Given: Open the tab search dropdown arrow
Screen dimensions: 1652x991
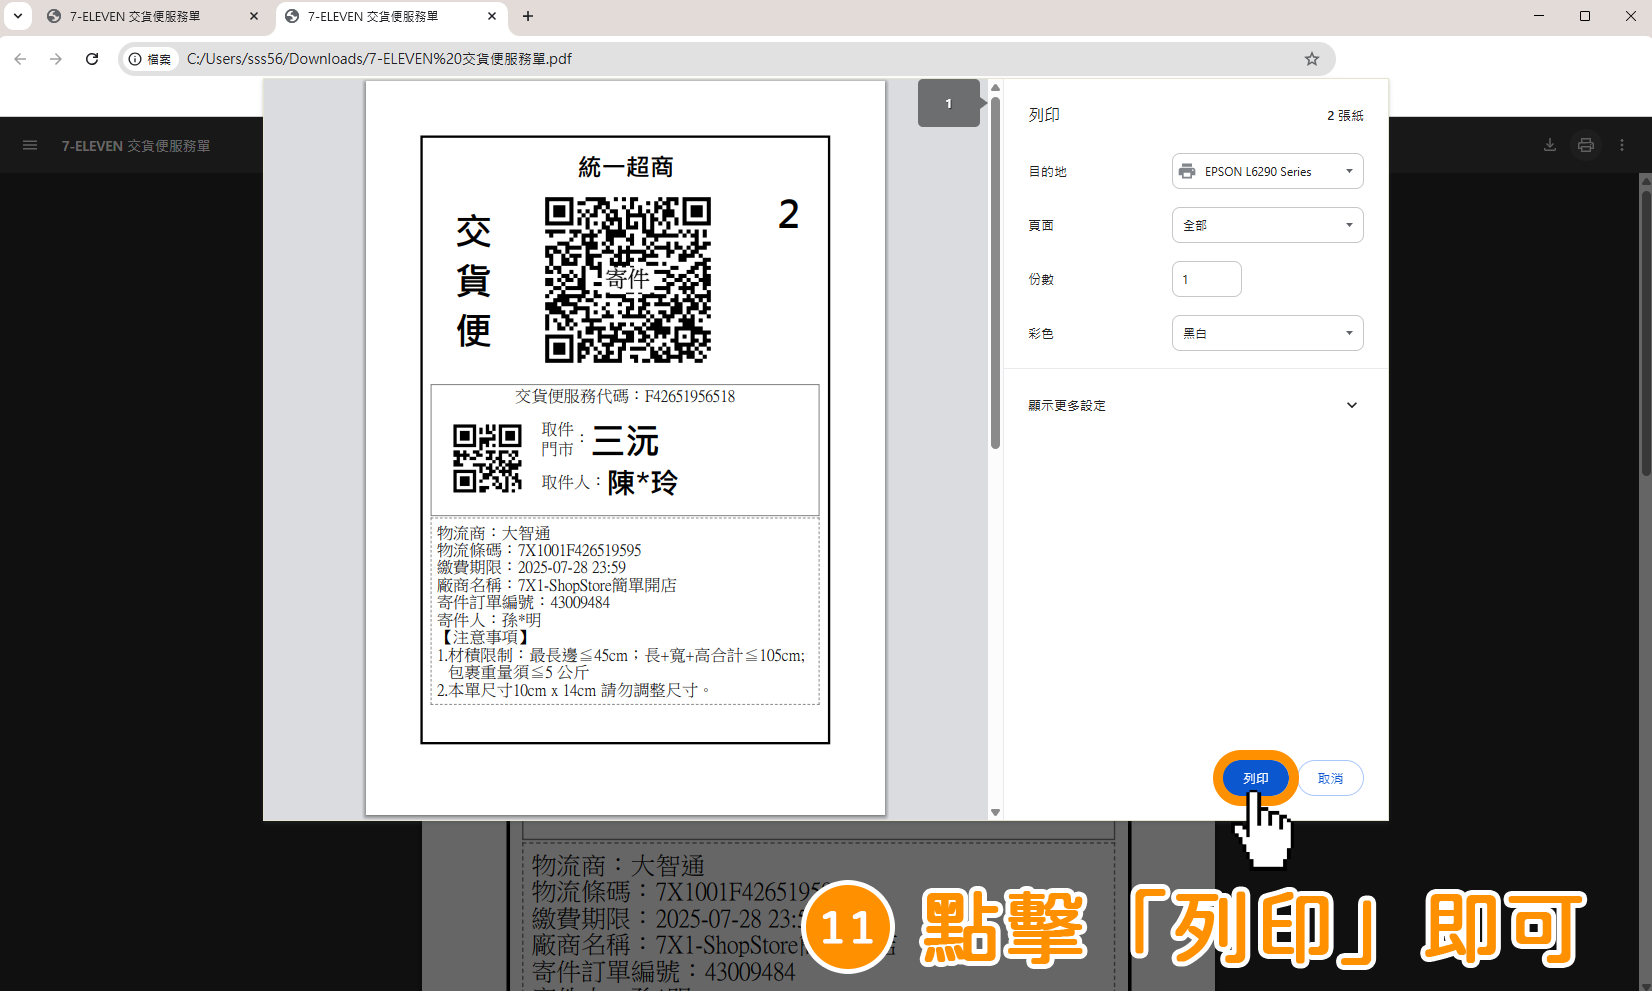Looking at the screenshot, I should (18, 16).
